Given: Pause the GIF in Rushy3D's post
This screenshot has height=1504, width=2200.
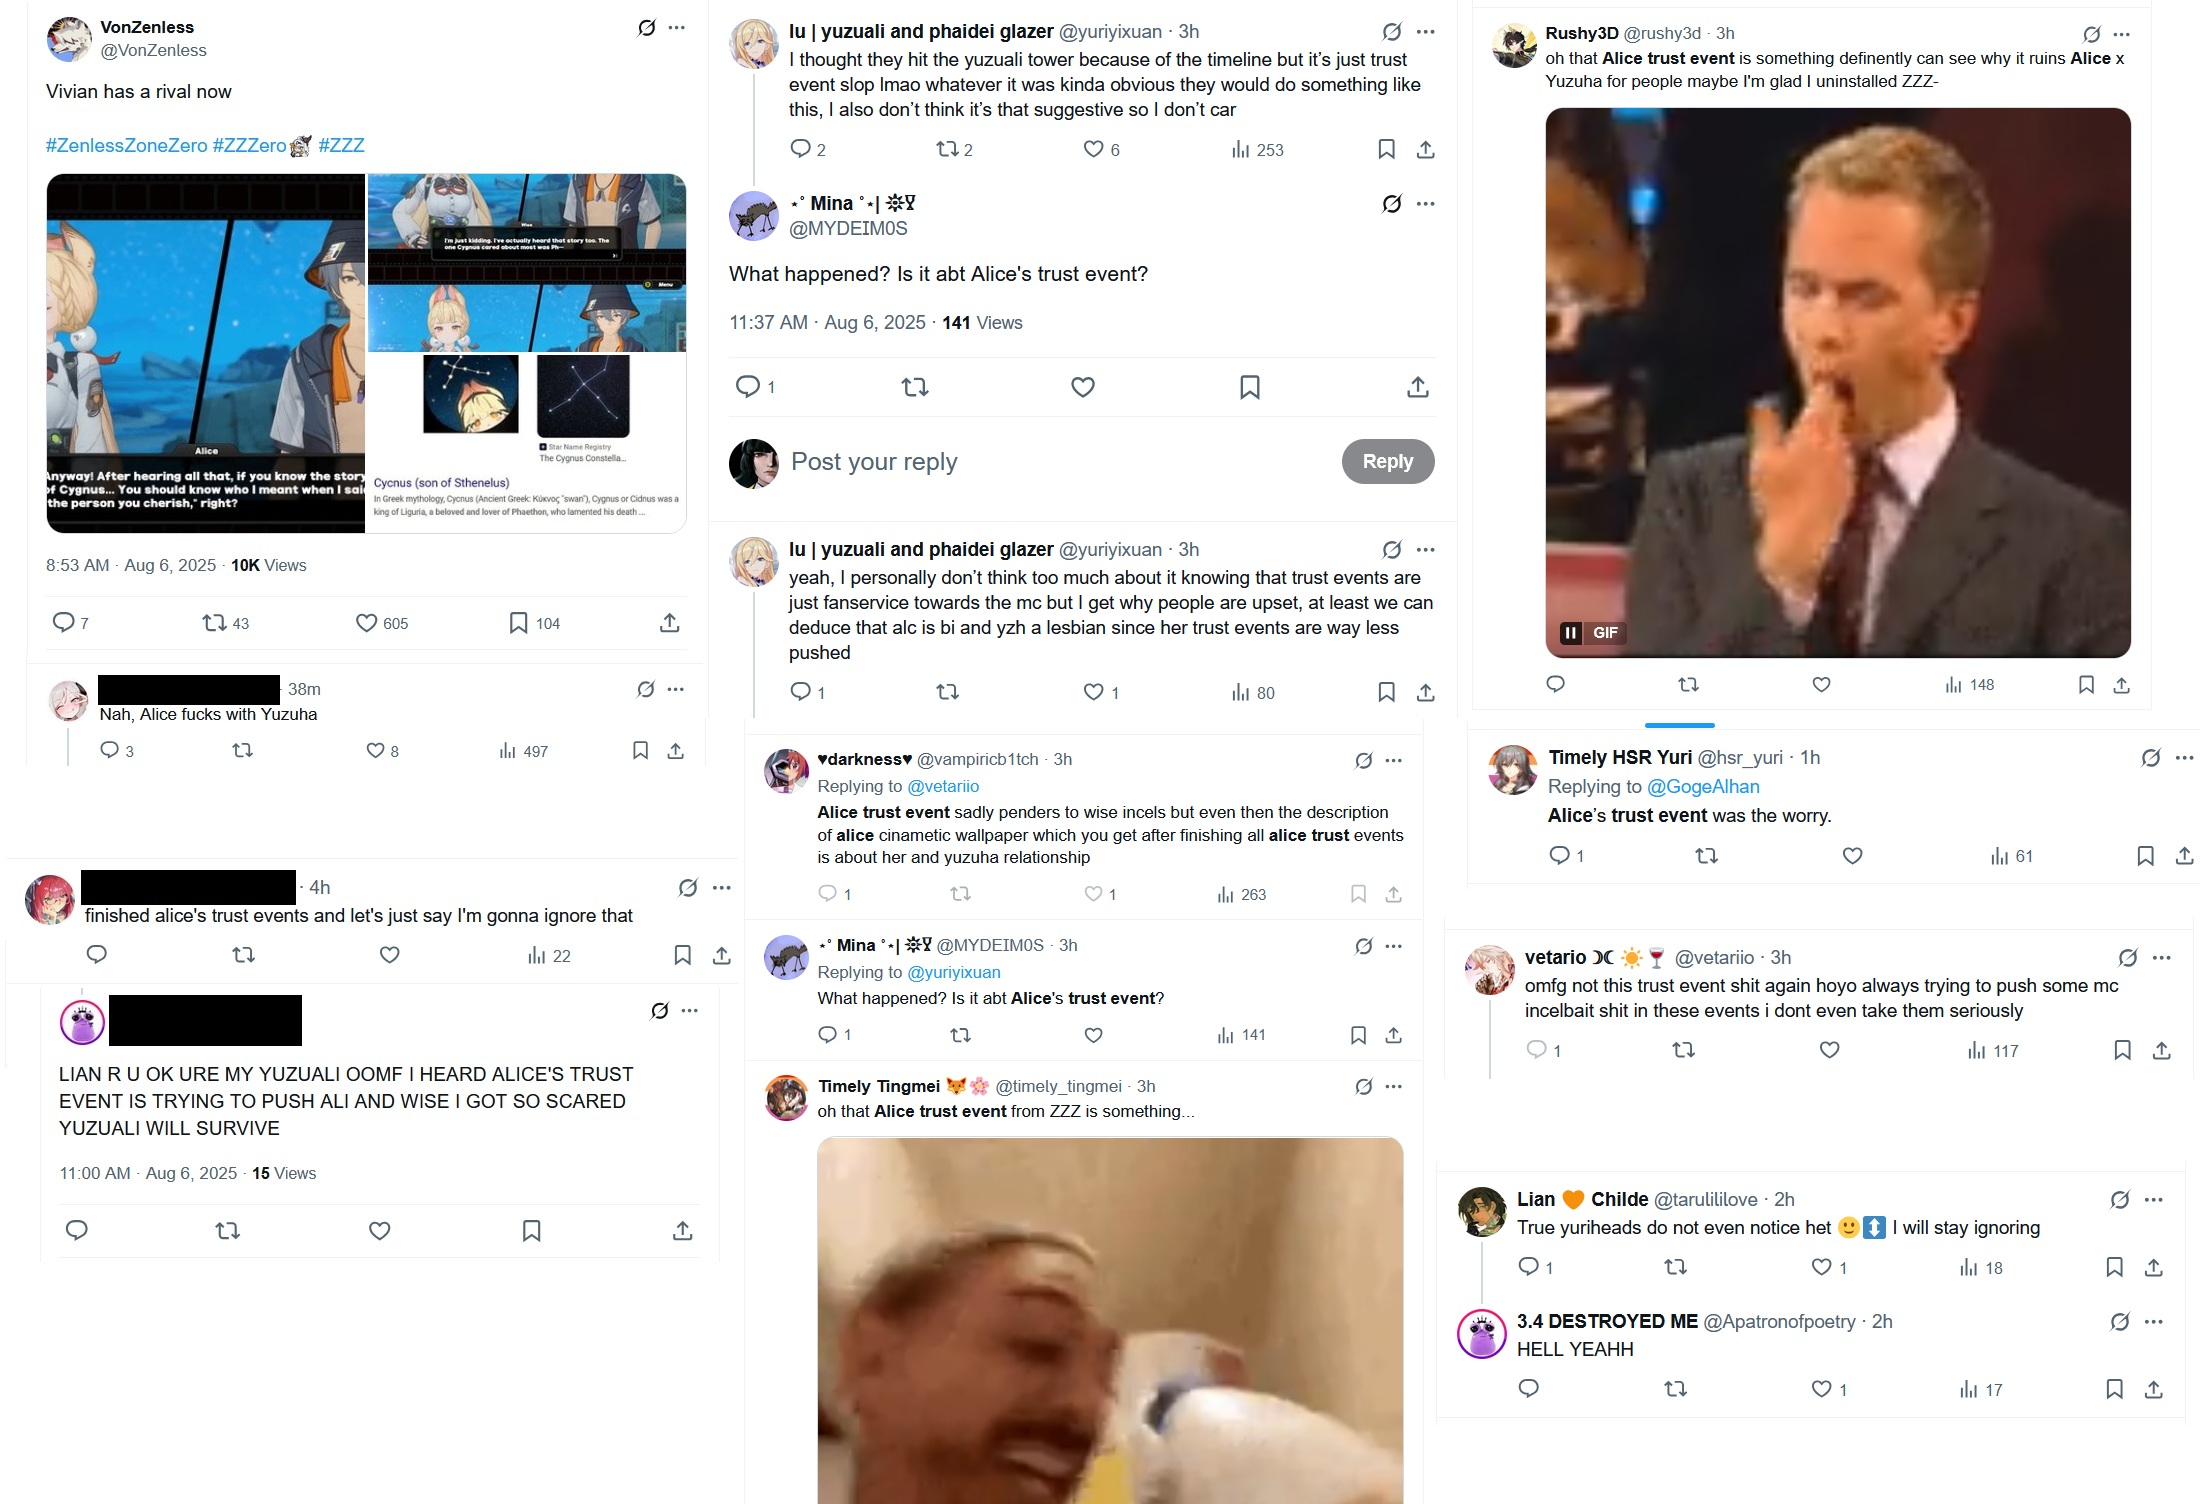Looking at the screenshot, I should (1571, 632).
